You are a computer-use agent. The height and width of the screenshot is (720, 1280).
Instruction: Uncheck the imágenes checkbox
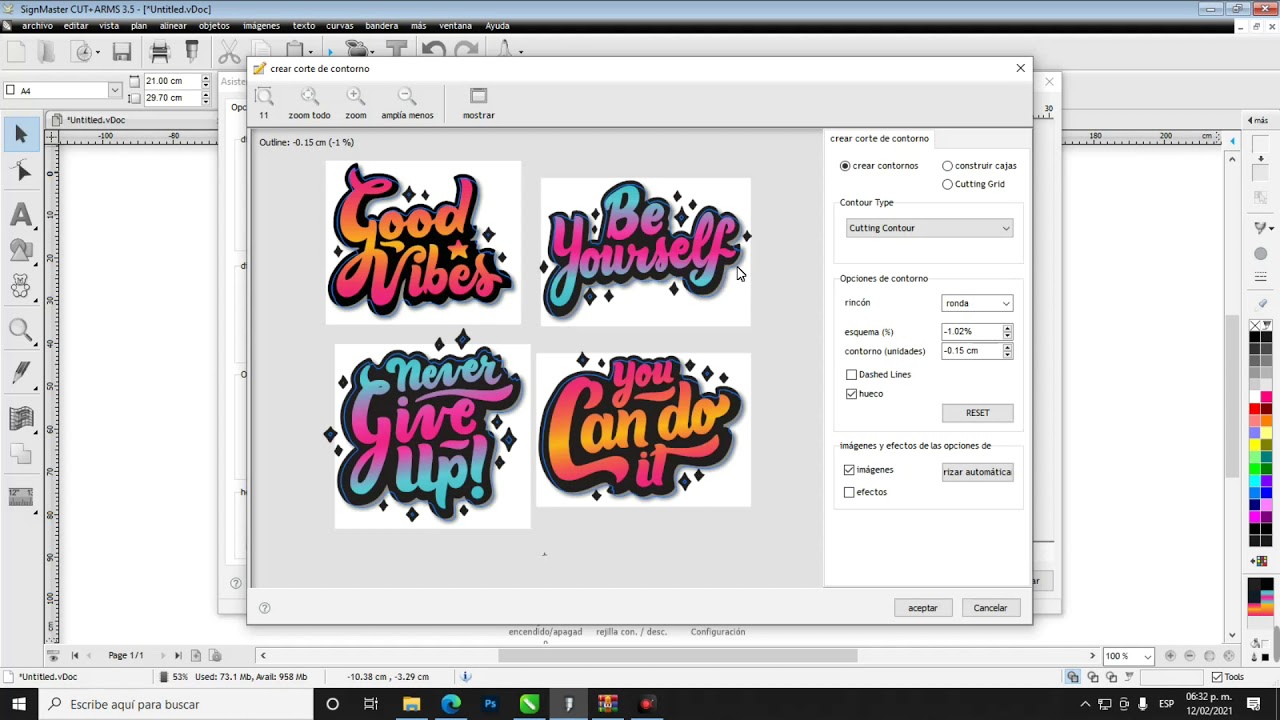849,470
